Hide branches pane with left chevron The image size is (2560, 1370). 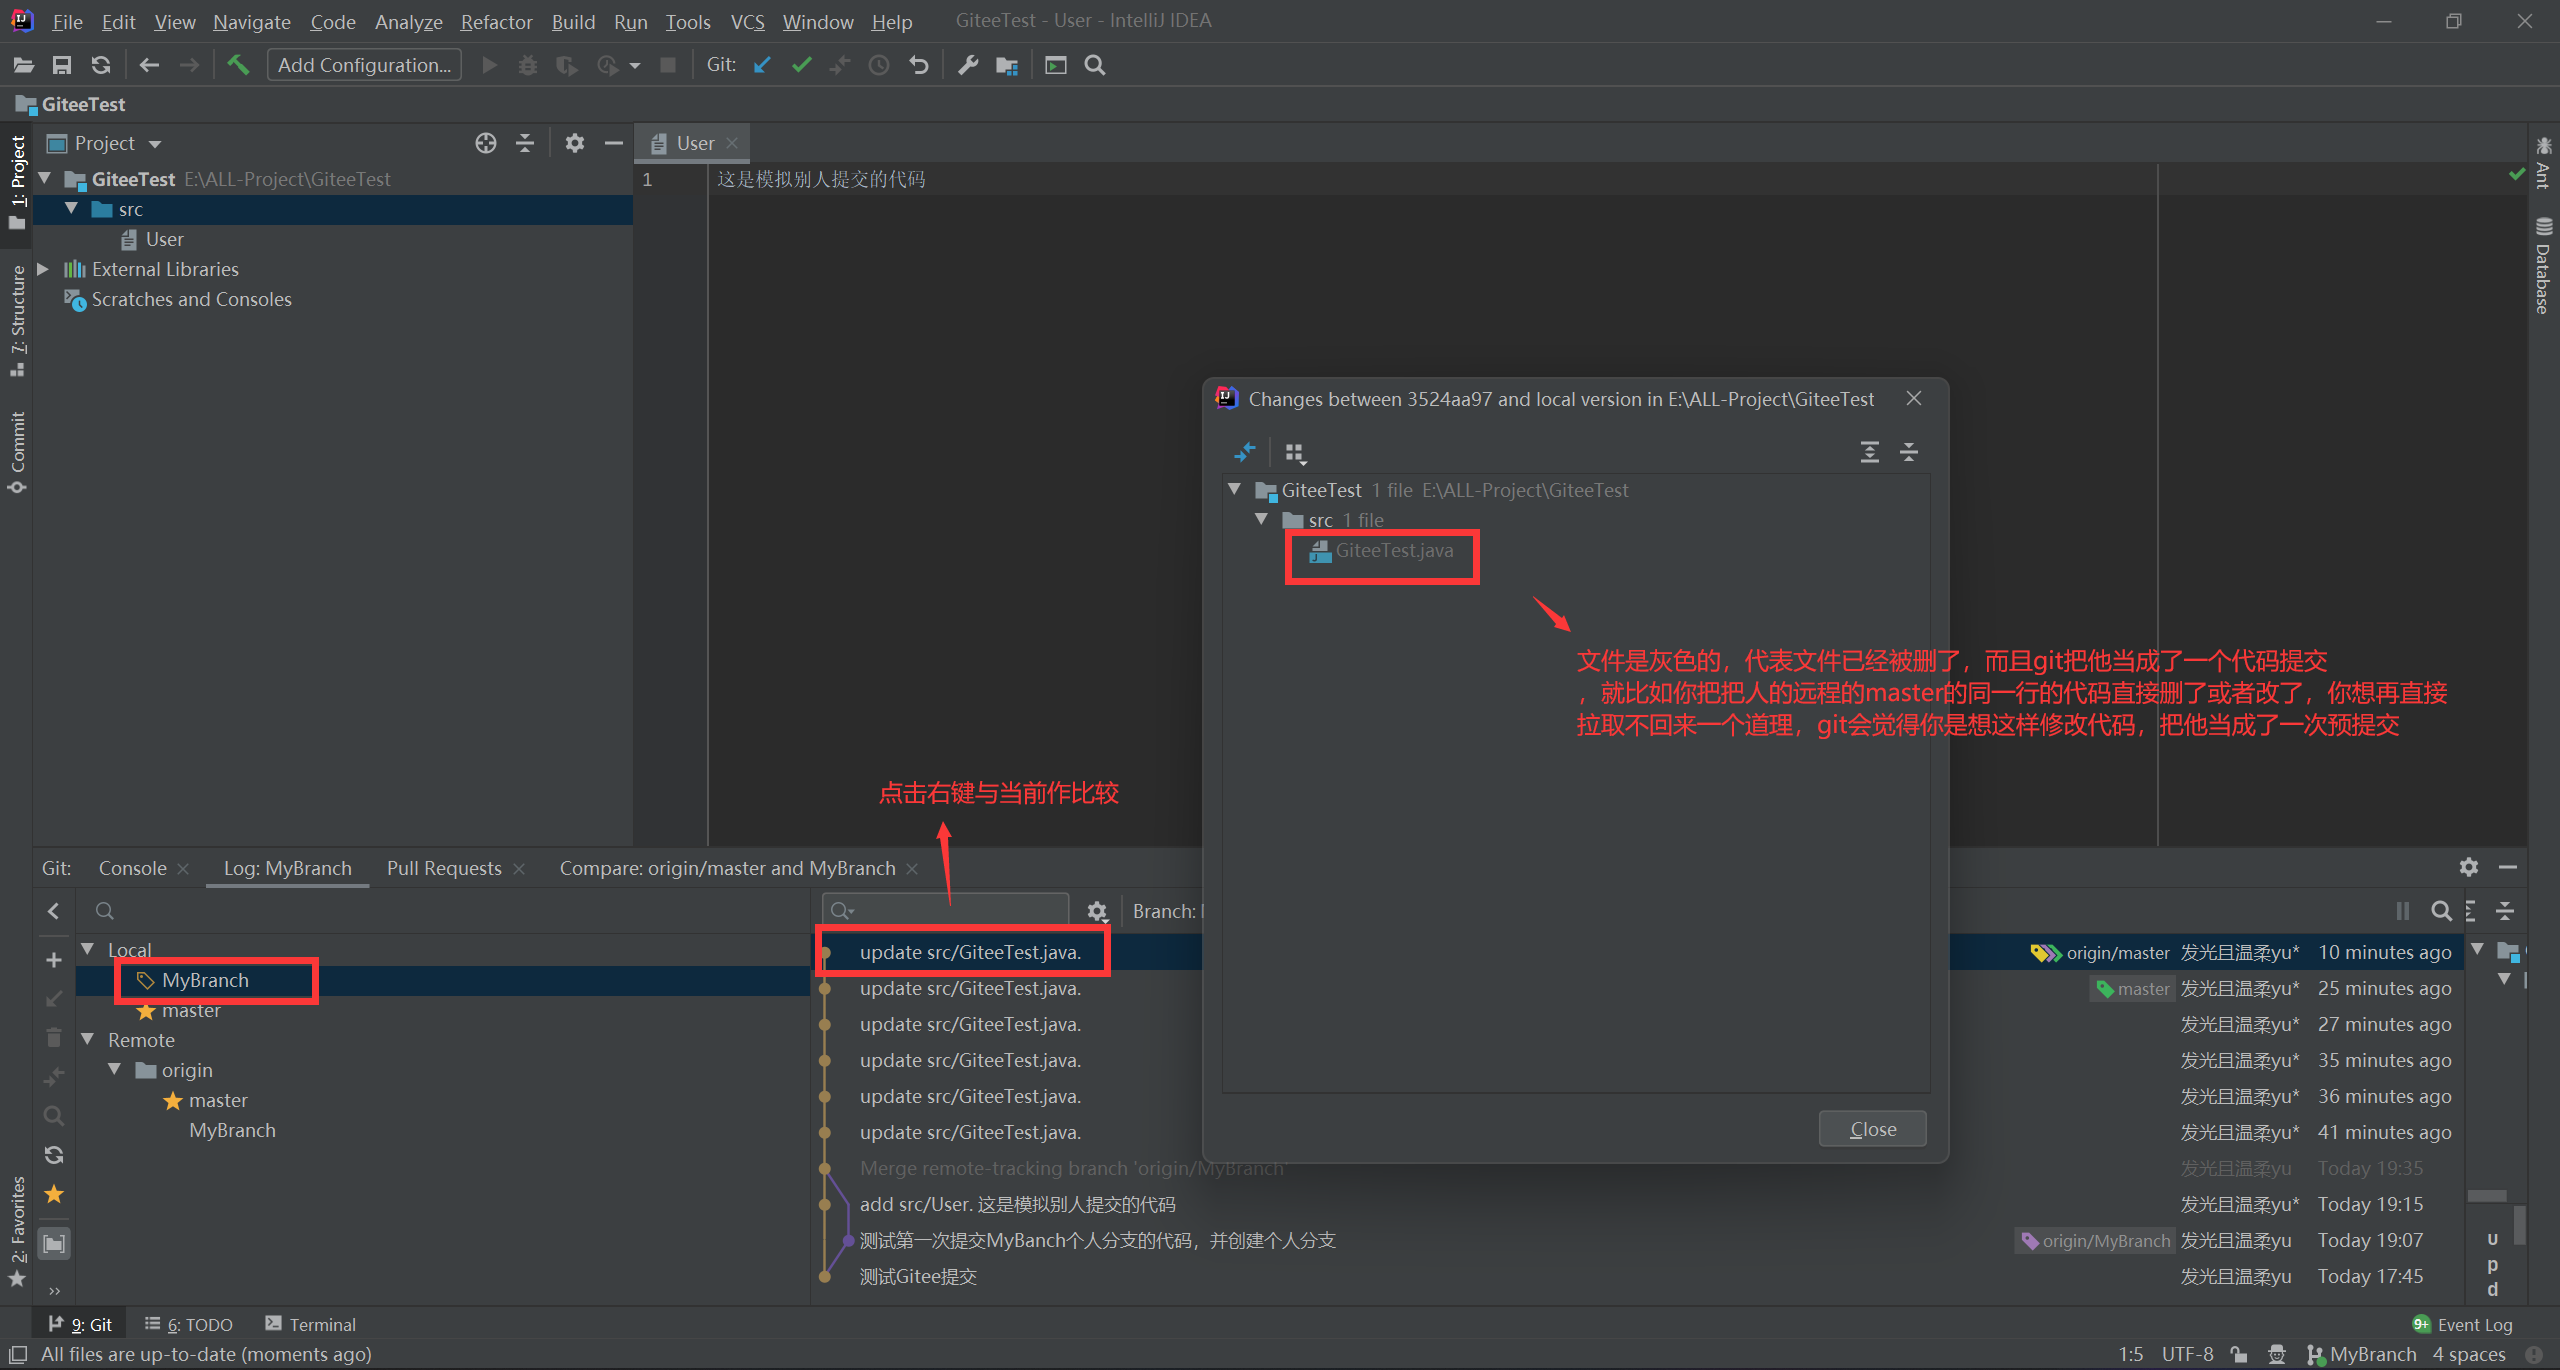point(54,911)
